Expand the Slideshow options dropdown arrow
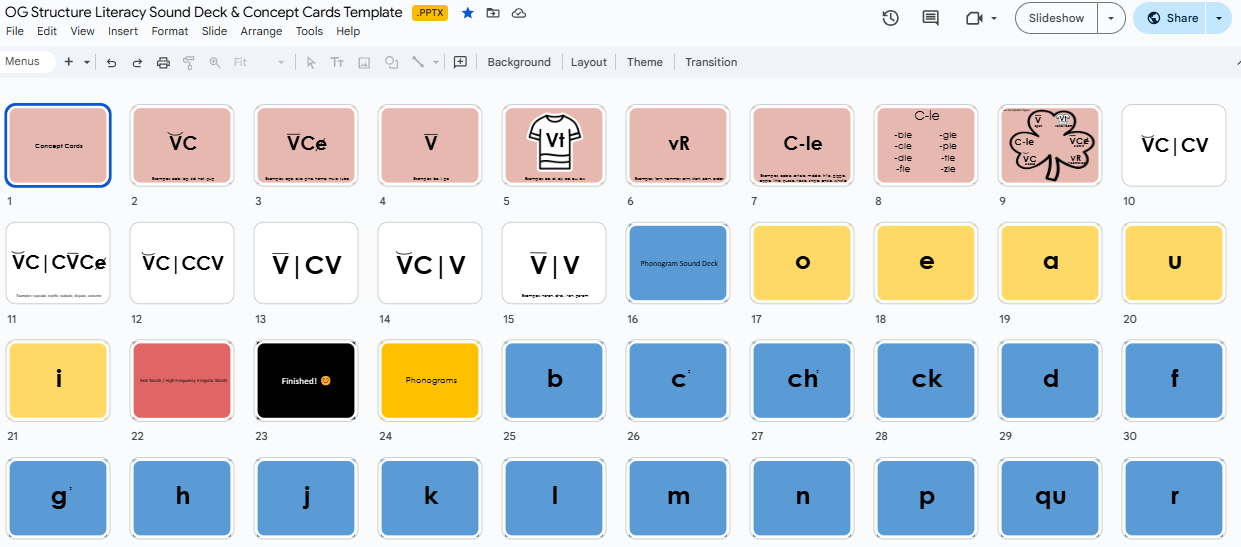 [1111, 18]
